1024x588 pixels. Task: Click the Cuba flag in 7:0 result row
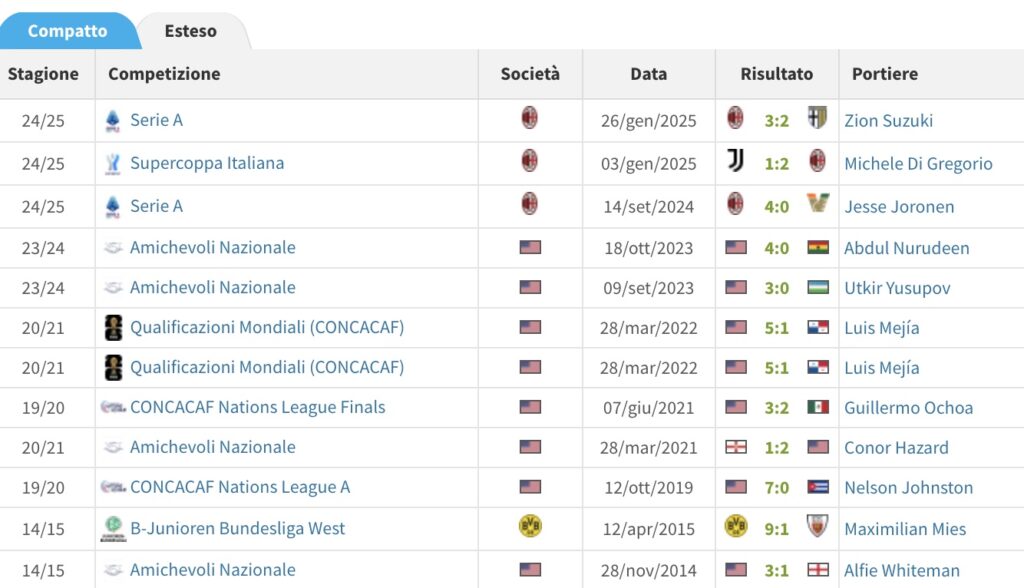tap(817, 487)
